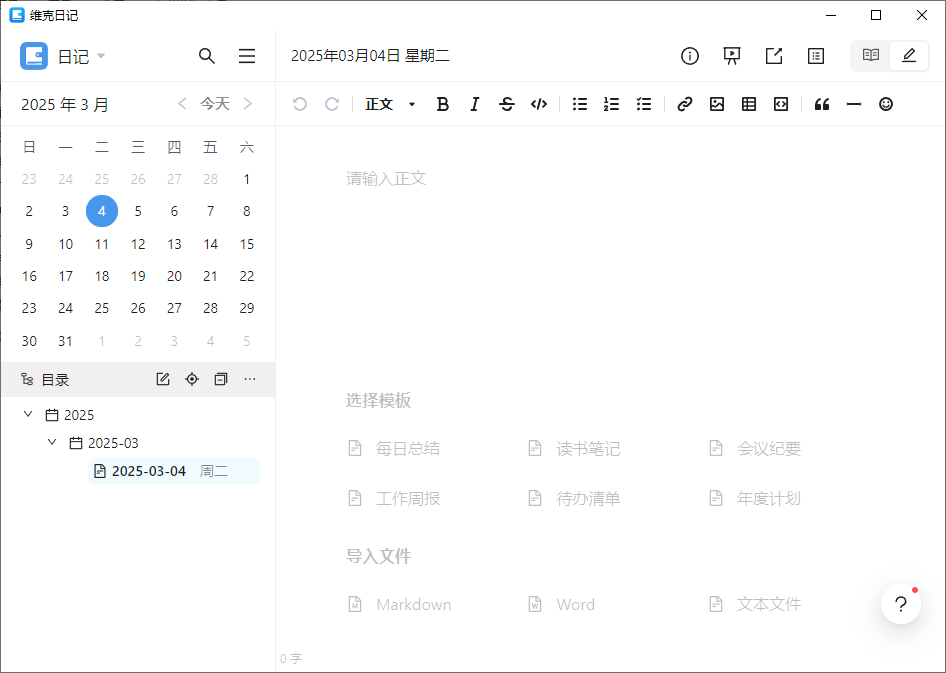
Task: Collapse all notes with the collapse icon
Action: coord(220,379)
